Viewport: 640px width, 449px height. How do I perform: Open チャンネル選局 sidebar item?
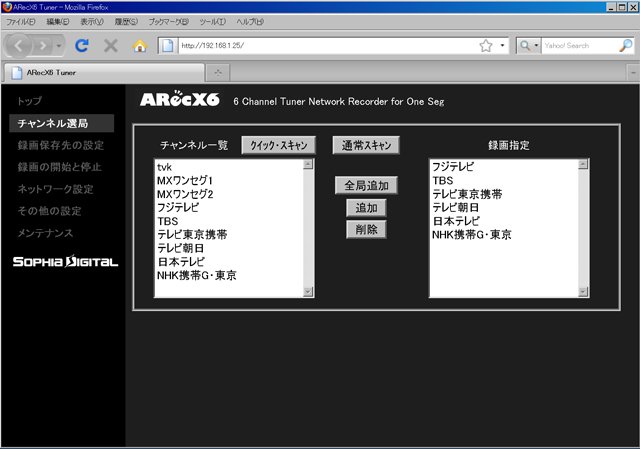62,123
